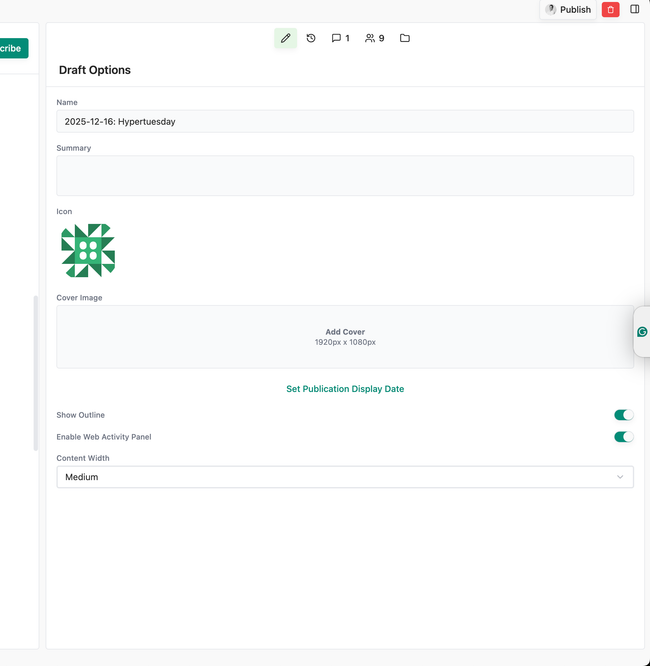650x666 pixels.
Task: Click the green Grammarly widget icon
Action: (642, 332)
